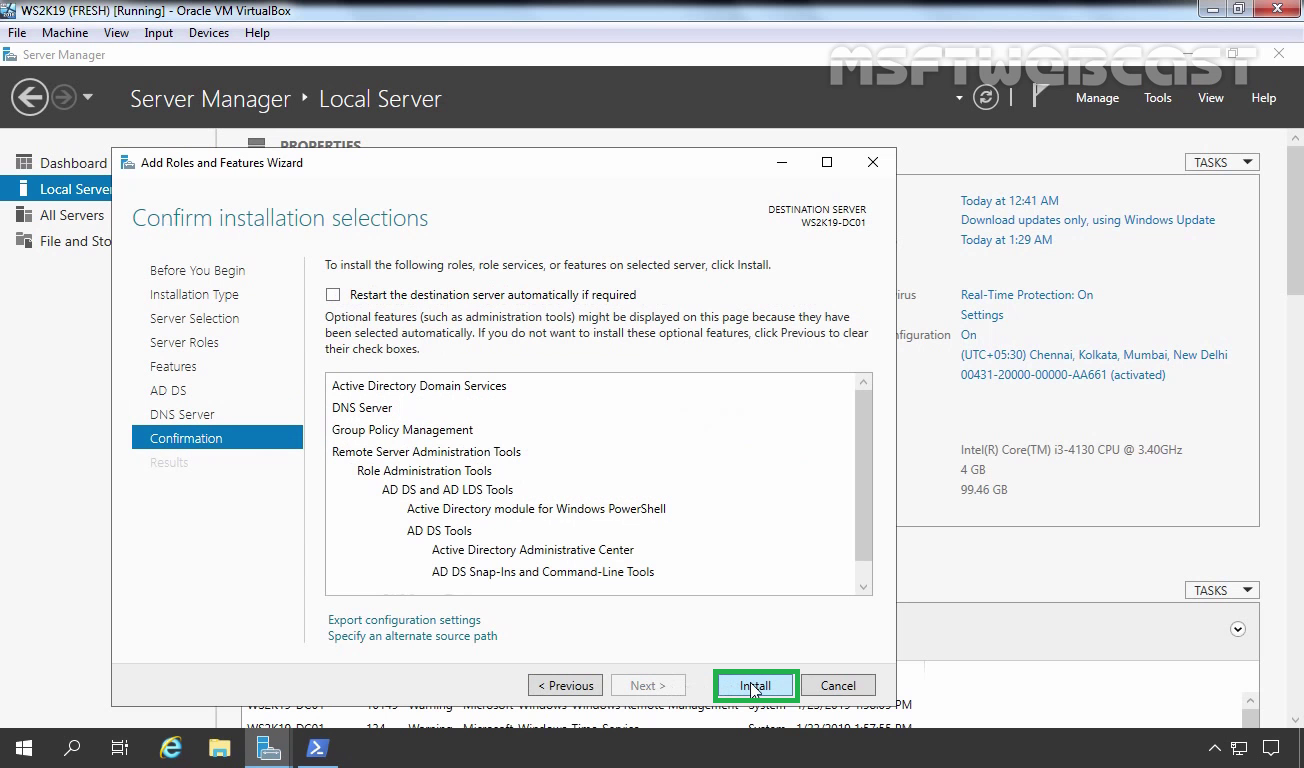This screenshot has width=1304, height=768.
Task: Click the selections list scrollbar thumb
Action: (864, 475)
